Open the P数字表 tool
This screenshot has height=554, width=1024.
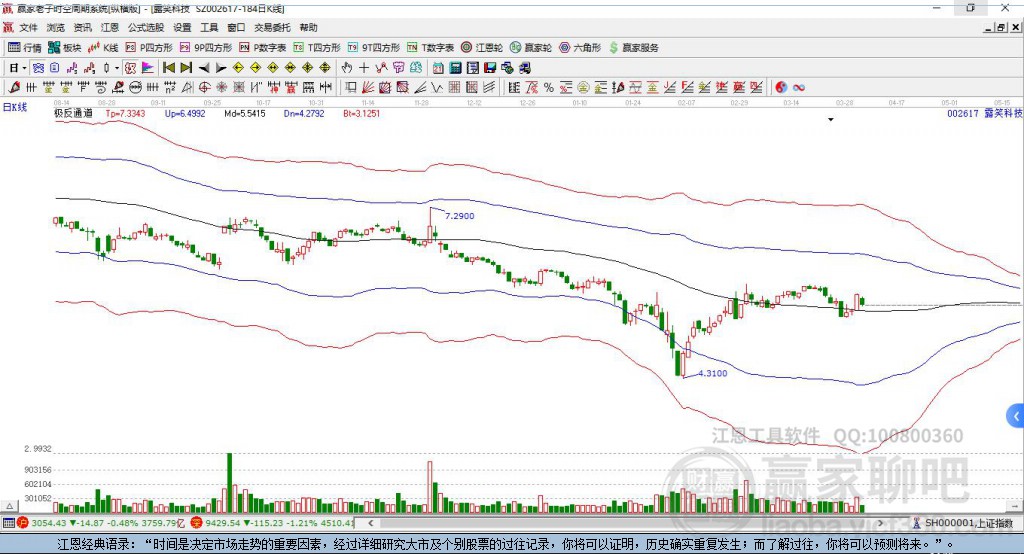click(x=263, y=48)
